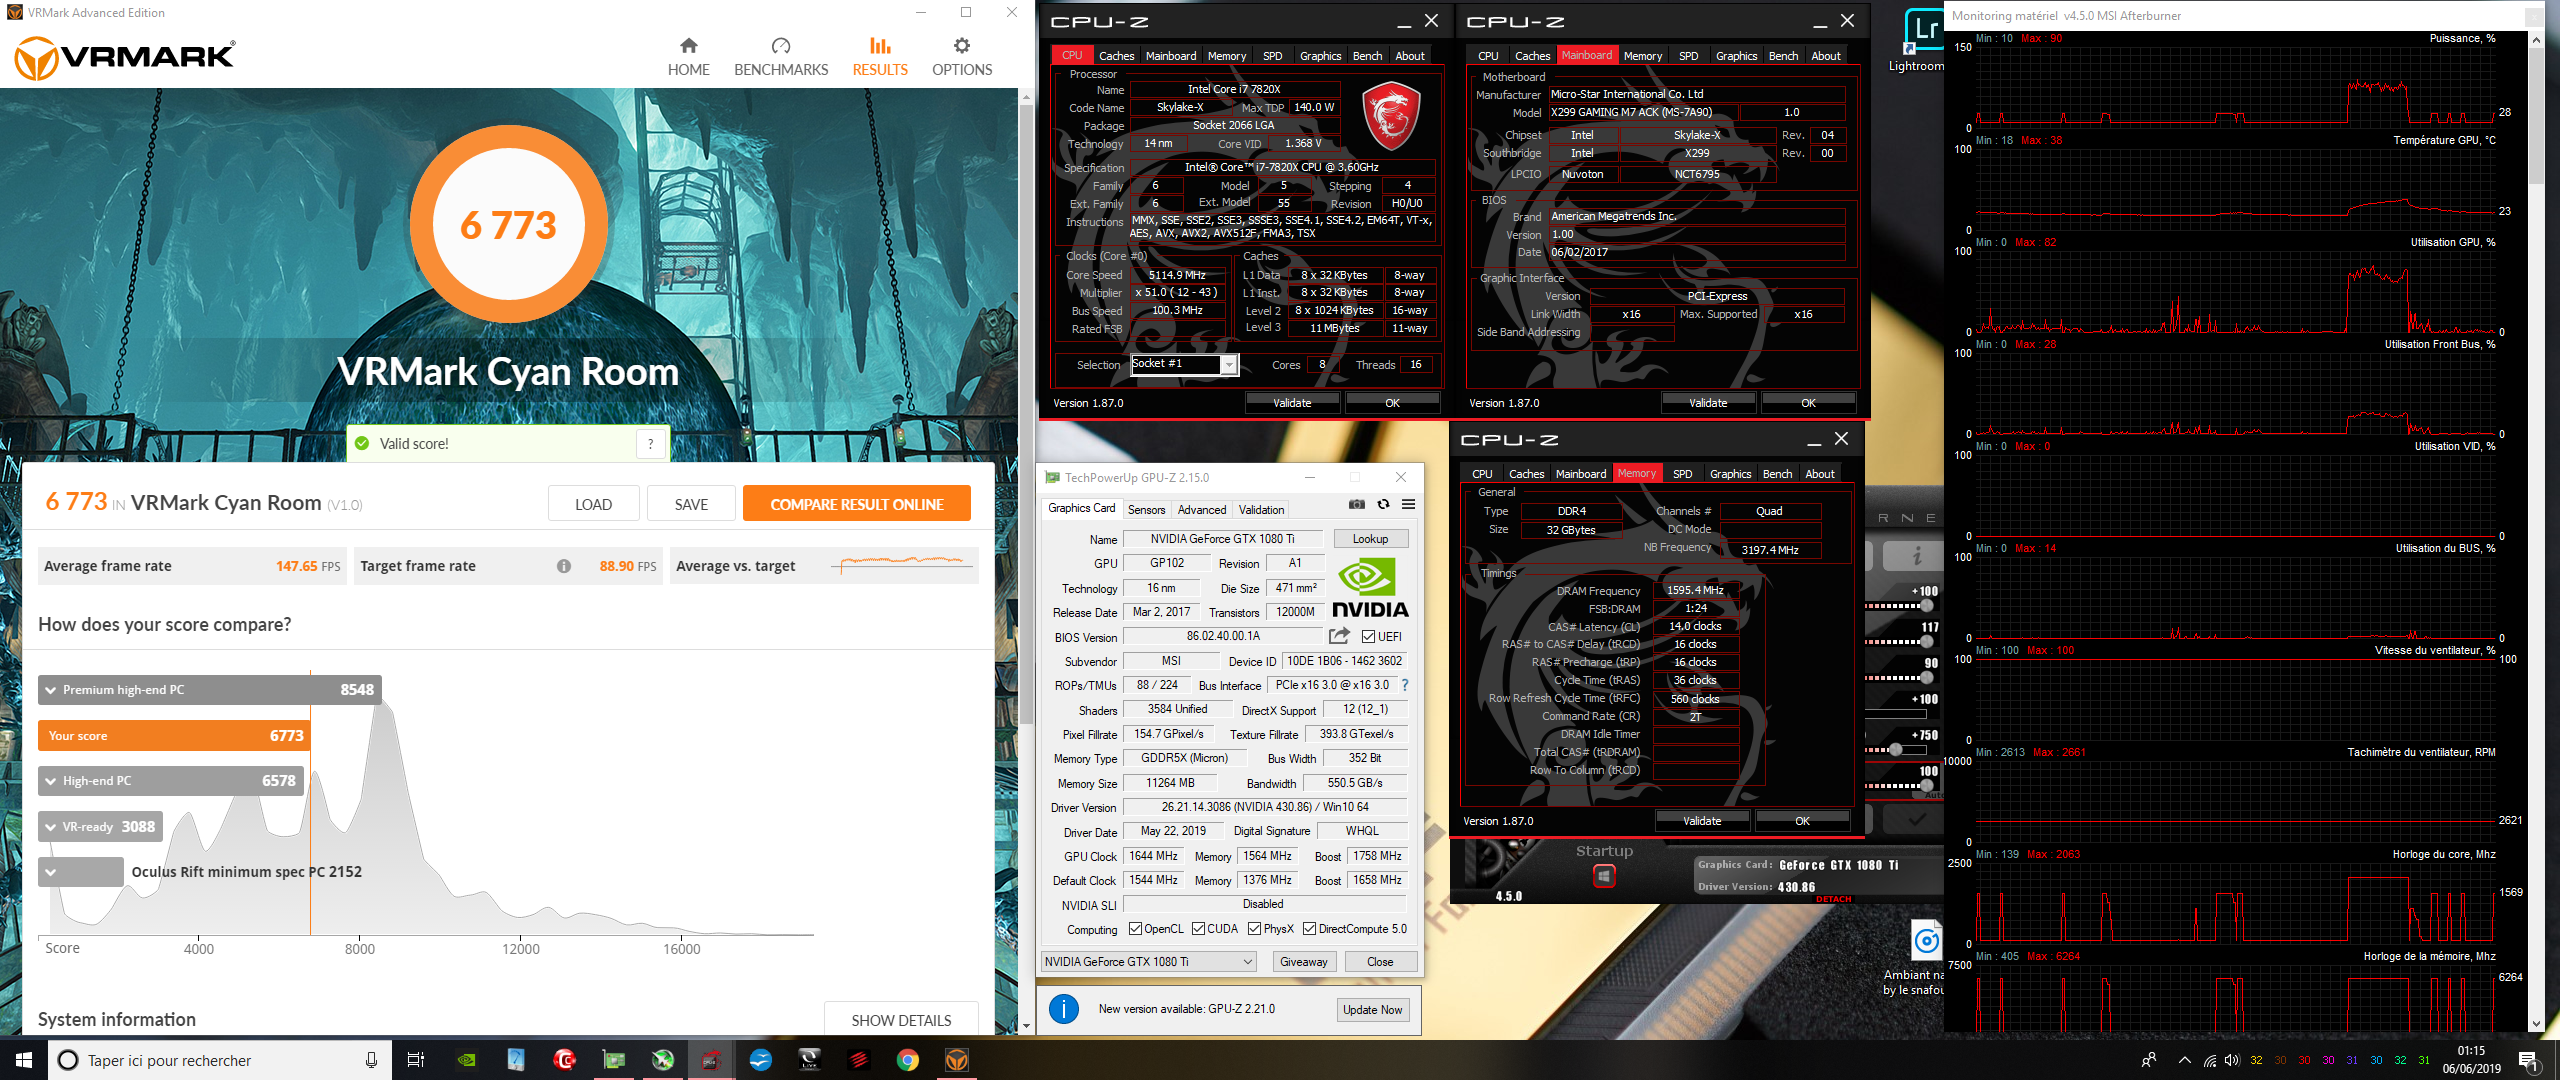Open the CPU-Z taskbar icon
Screen dimensions: 2560x1080
[x=711, y=1060]
